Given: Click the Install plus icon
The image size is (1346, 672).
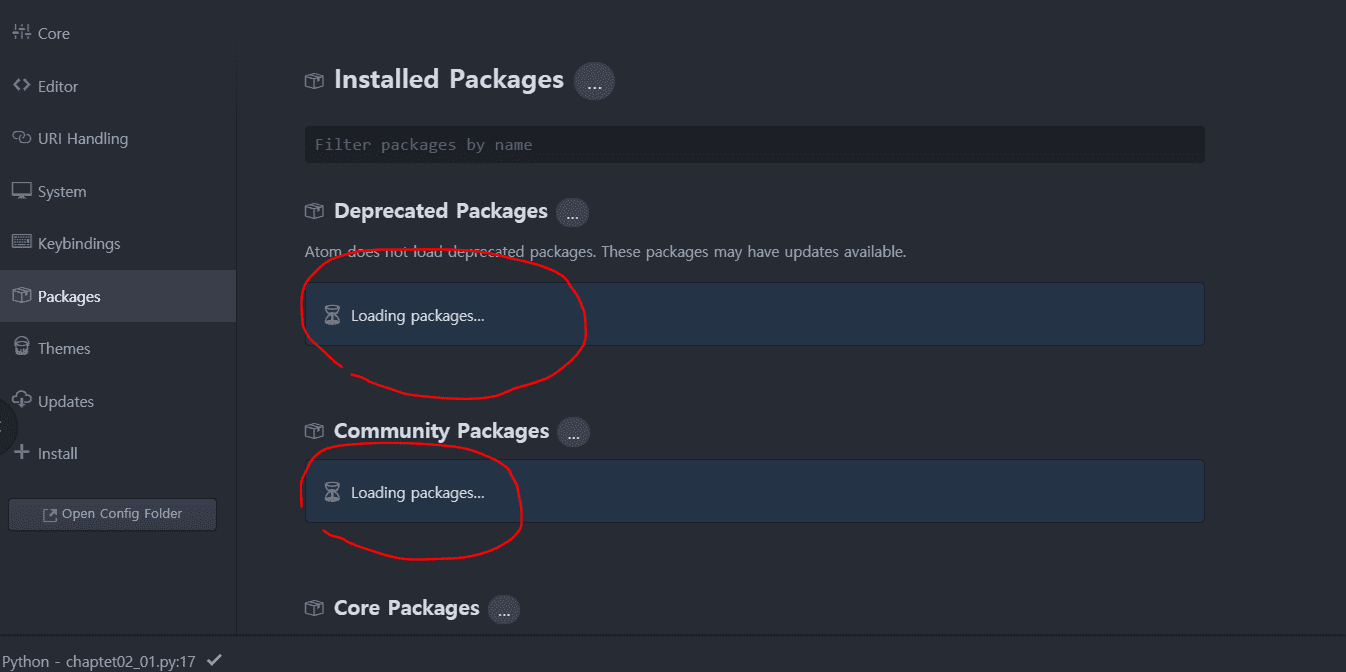Looking at the screenshot, I should [x=22, y=452].
